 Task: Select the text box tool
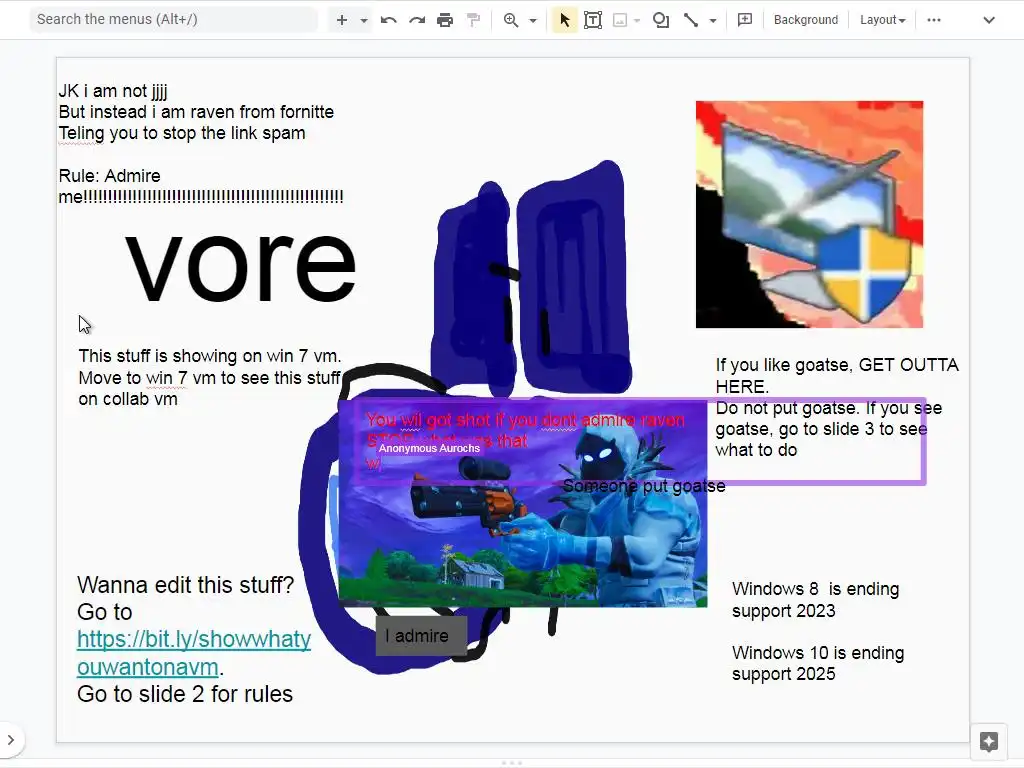coord(593,20)
